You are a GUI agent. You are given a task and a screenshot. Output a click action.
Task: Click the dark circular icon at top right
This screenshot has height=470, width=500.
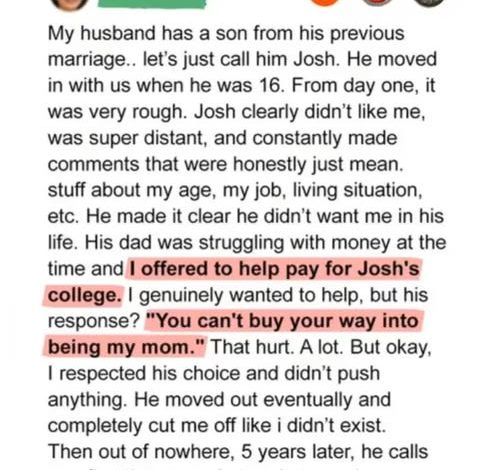pos(429,2)
